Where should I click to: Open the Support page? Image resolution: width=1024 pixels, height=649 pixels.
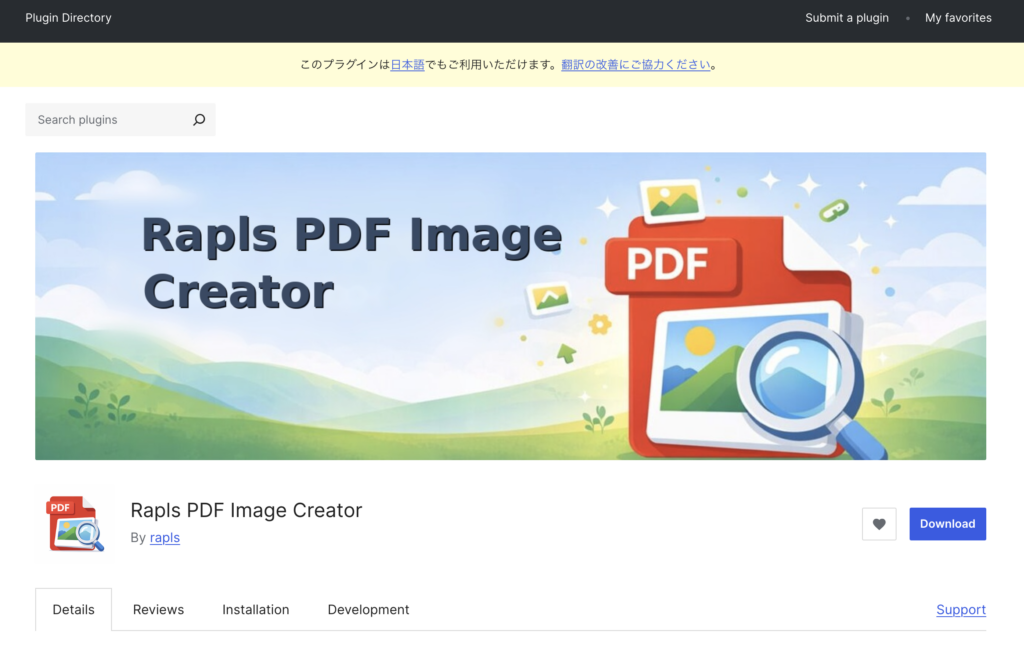click(x=960, y=609)
